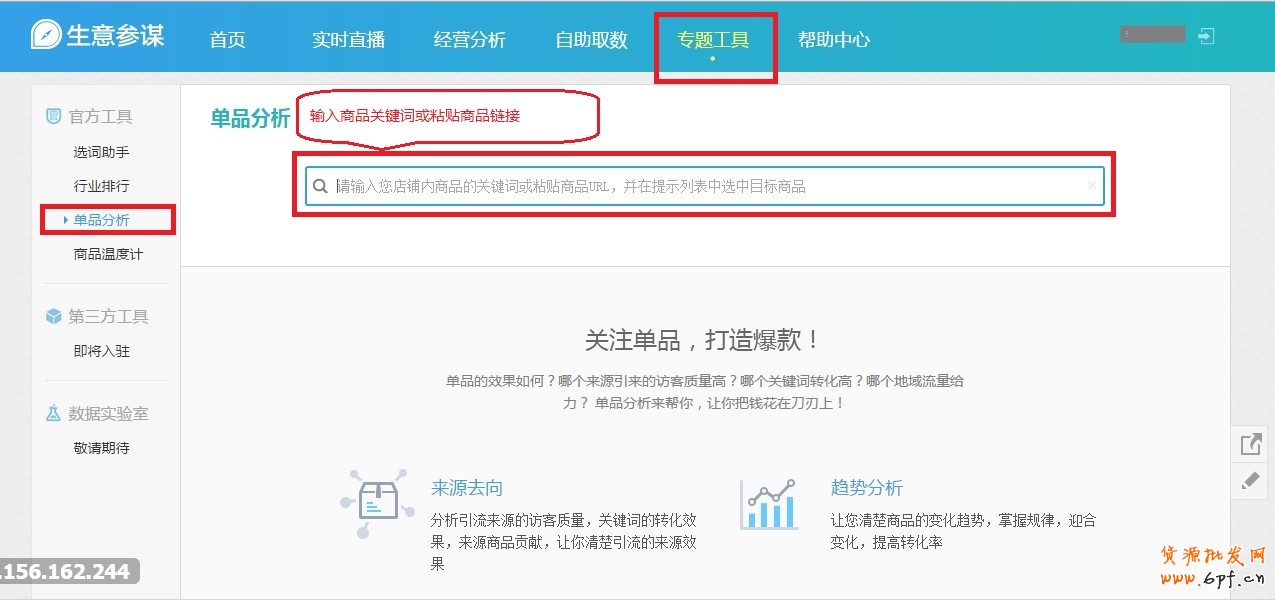Image resolution: width=1275 pixels, height=600 pixels.
Task: Click the logout icon in header
Action: [1206, 36]
